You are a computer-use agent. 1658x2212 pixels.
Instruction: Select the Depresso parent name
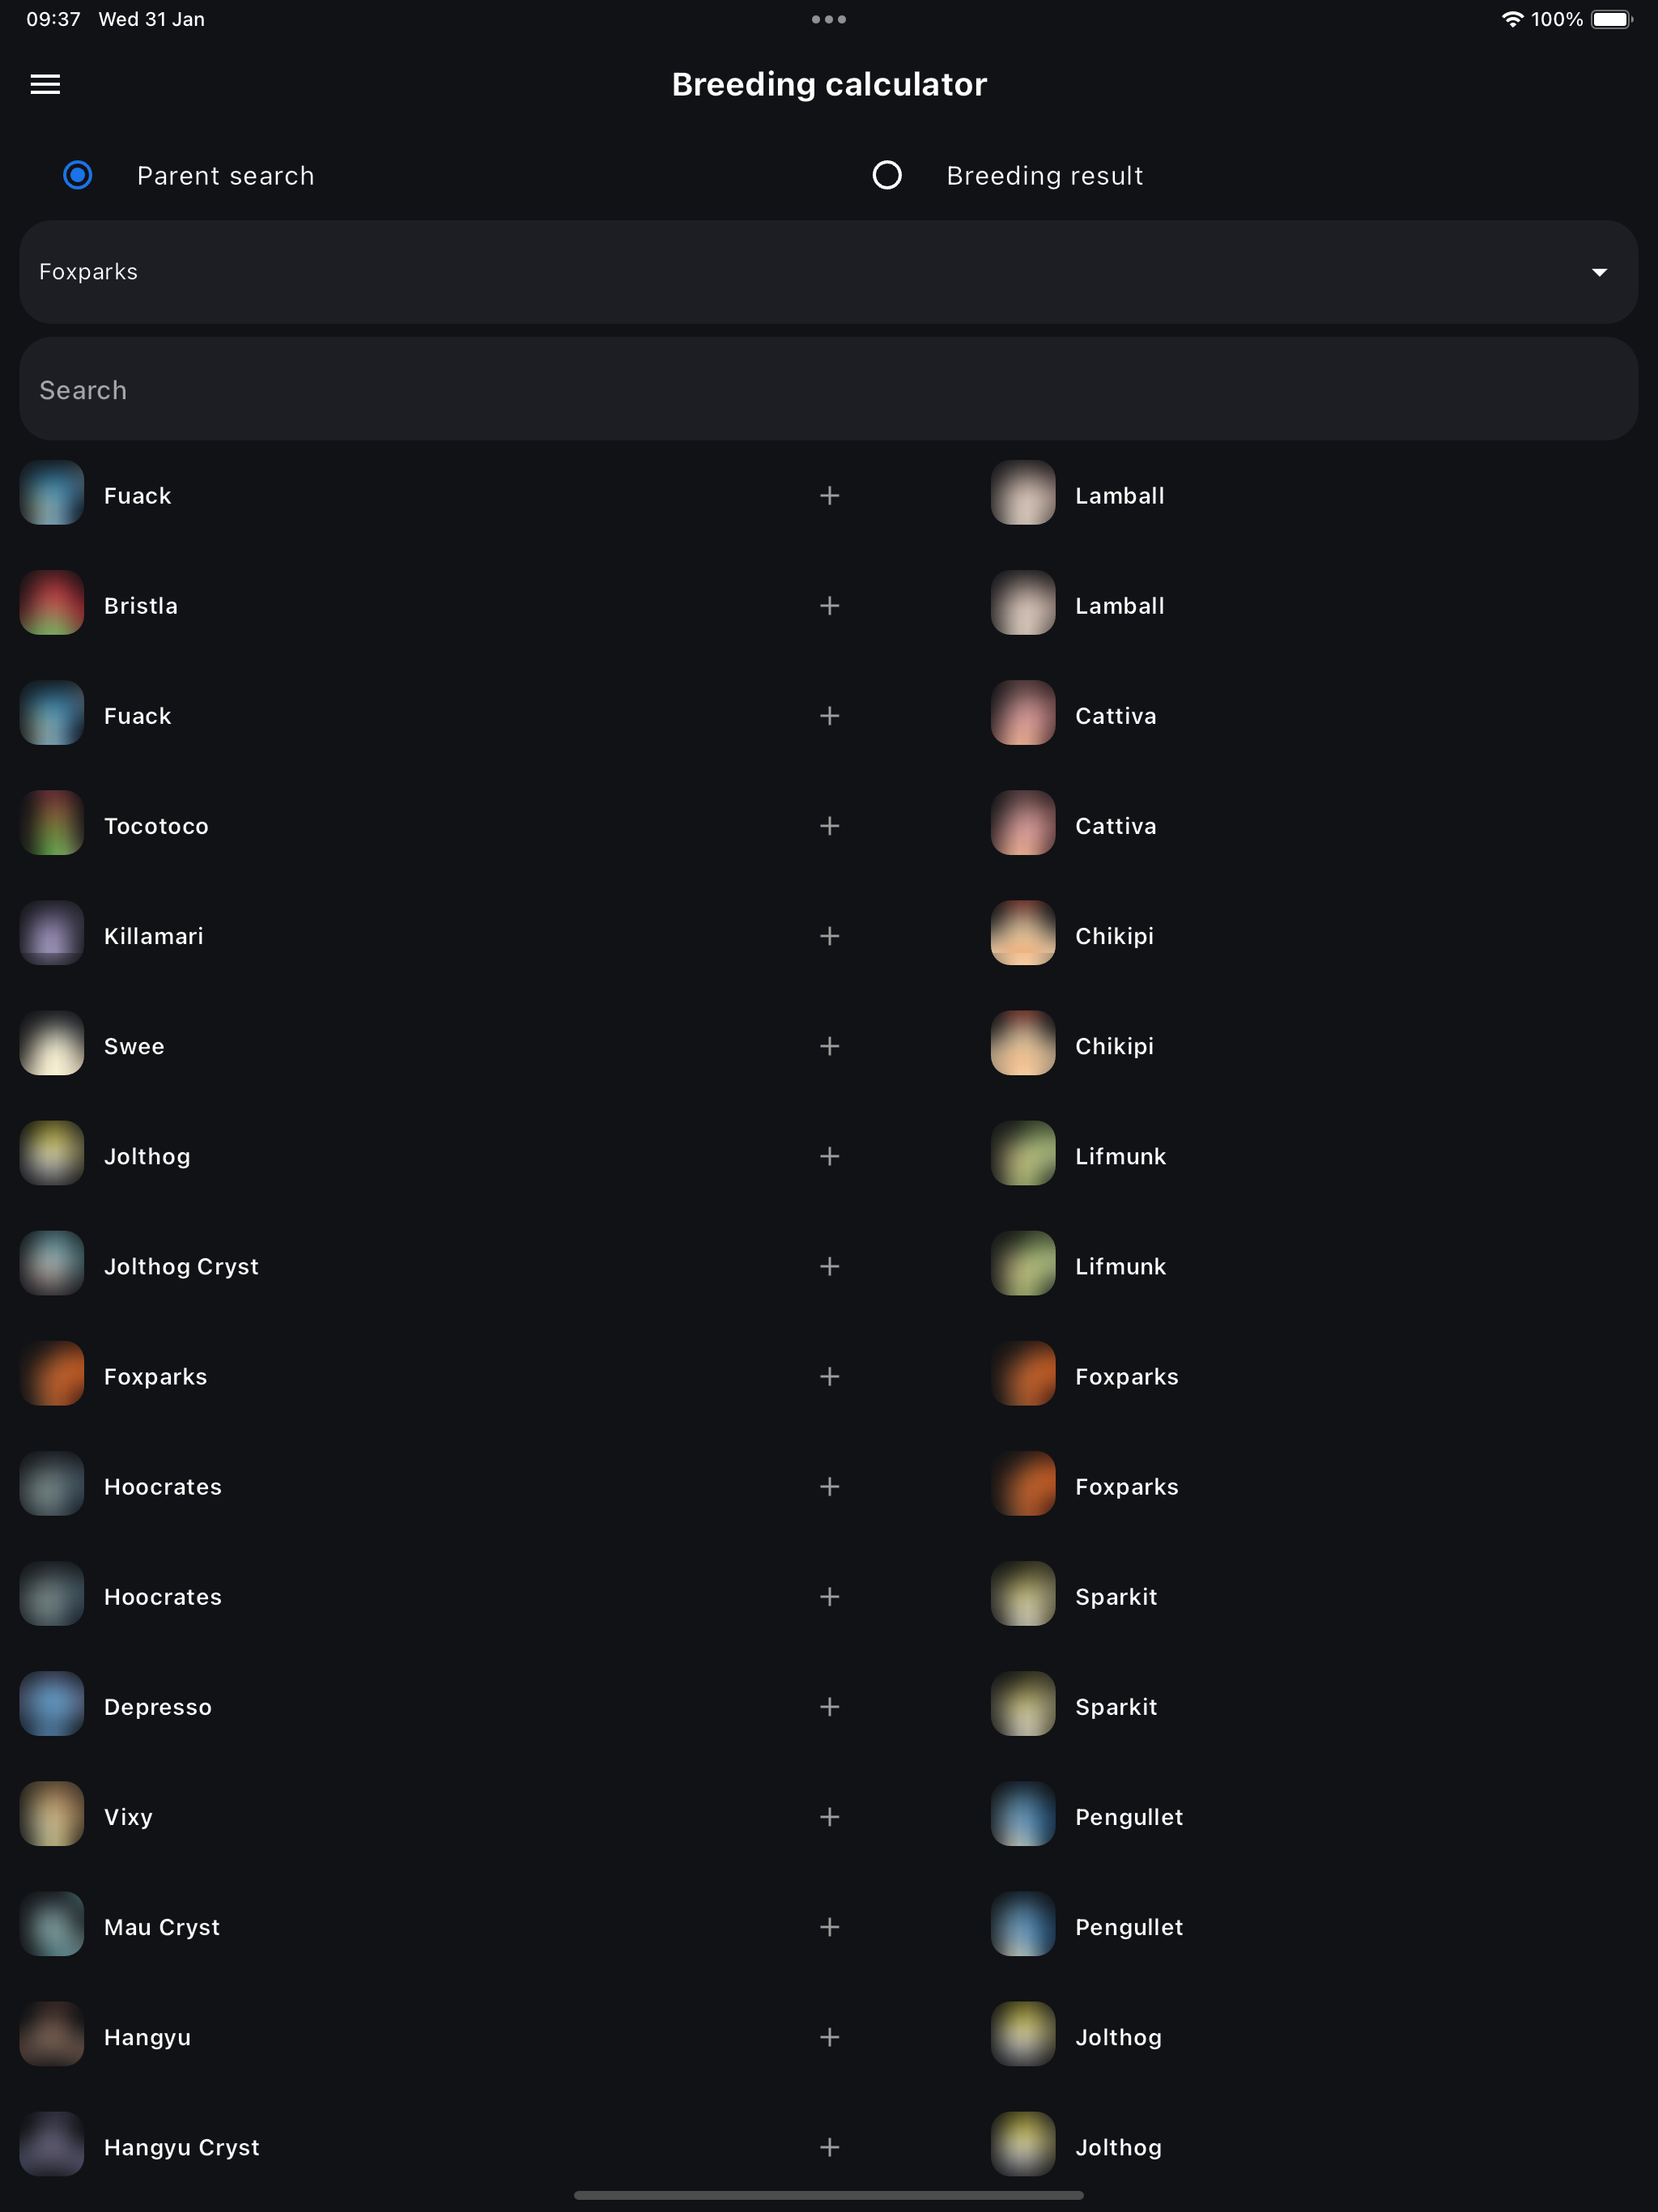[x=158, y=1707]
